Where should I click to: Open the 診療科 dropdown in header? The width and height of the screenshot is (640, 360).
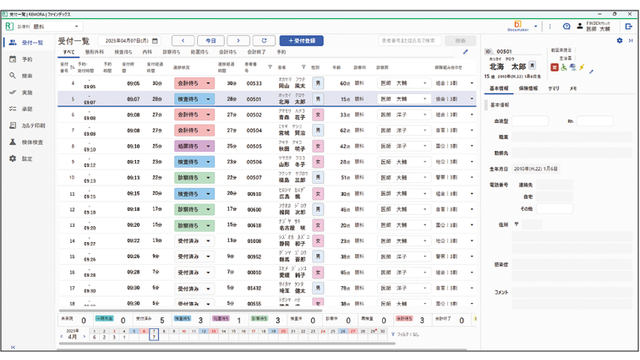[56, 27]
